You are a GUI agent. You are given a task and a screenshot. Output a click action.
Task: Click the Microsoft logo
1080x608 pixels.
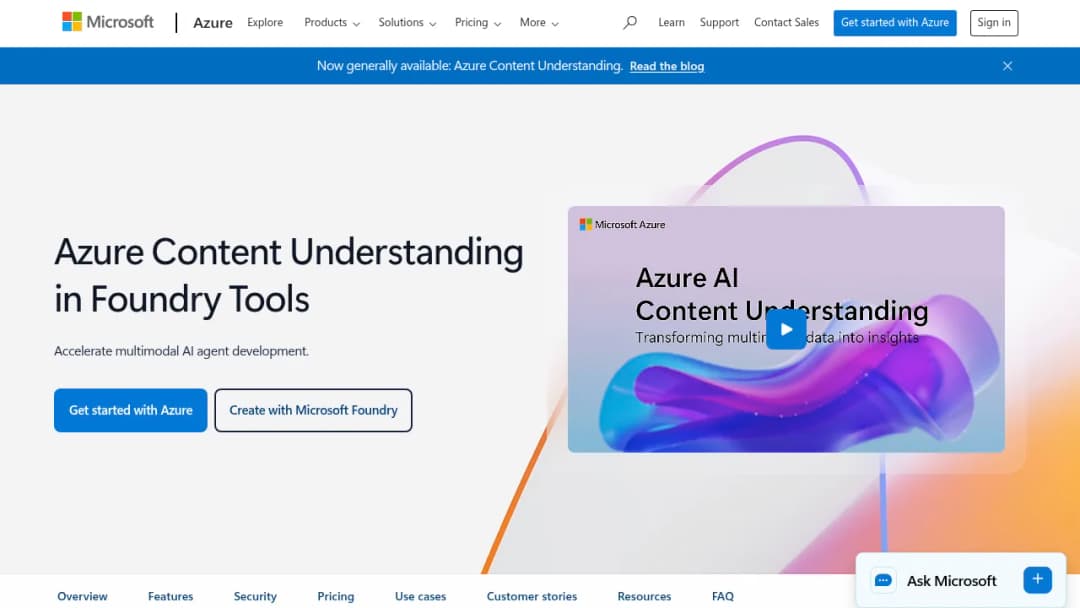click(x=107, y=22)
